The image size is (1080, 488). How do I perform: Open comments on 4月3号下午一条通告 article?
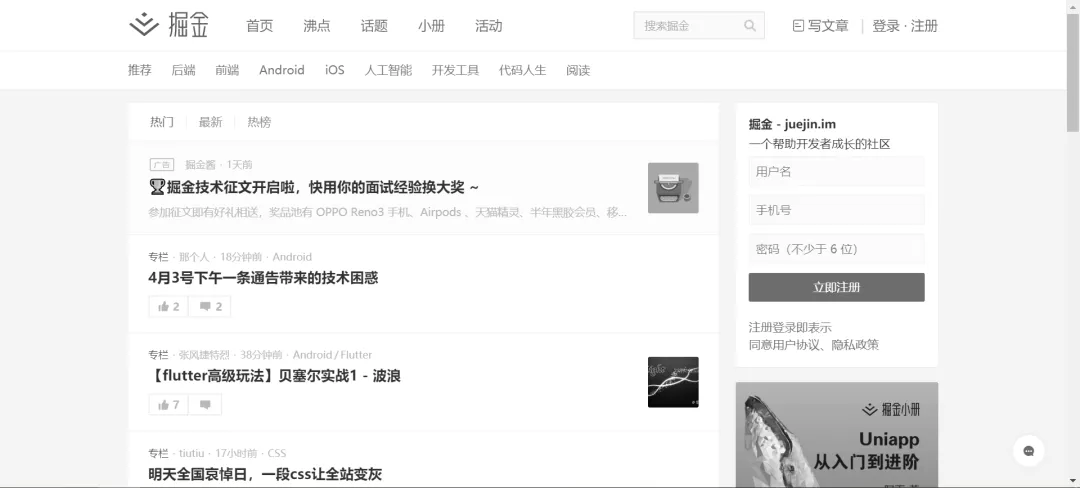click(210, 306)
